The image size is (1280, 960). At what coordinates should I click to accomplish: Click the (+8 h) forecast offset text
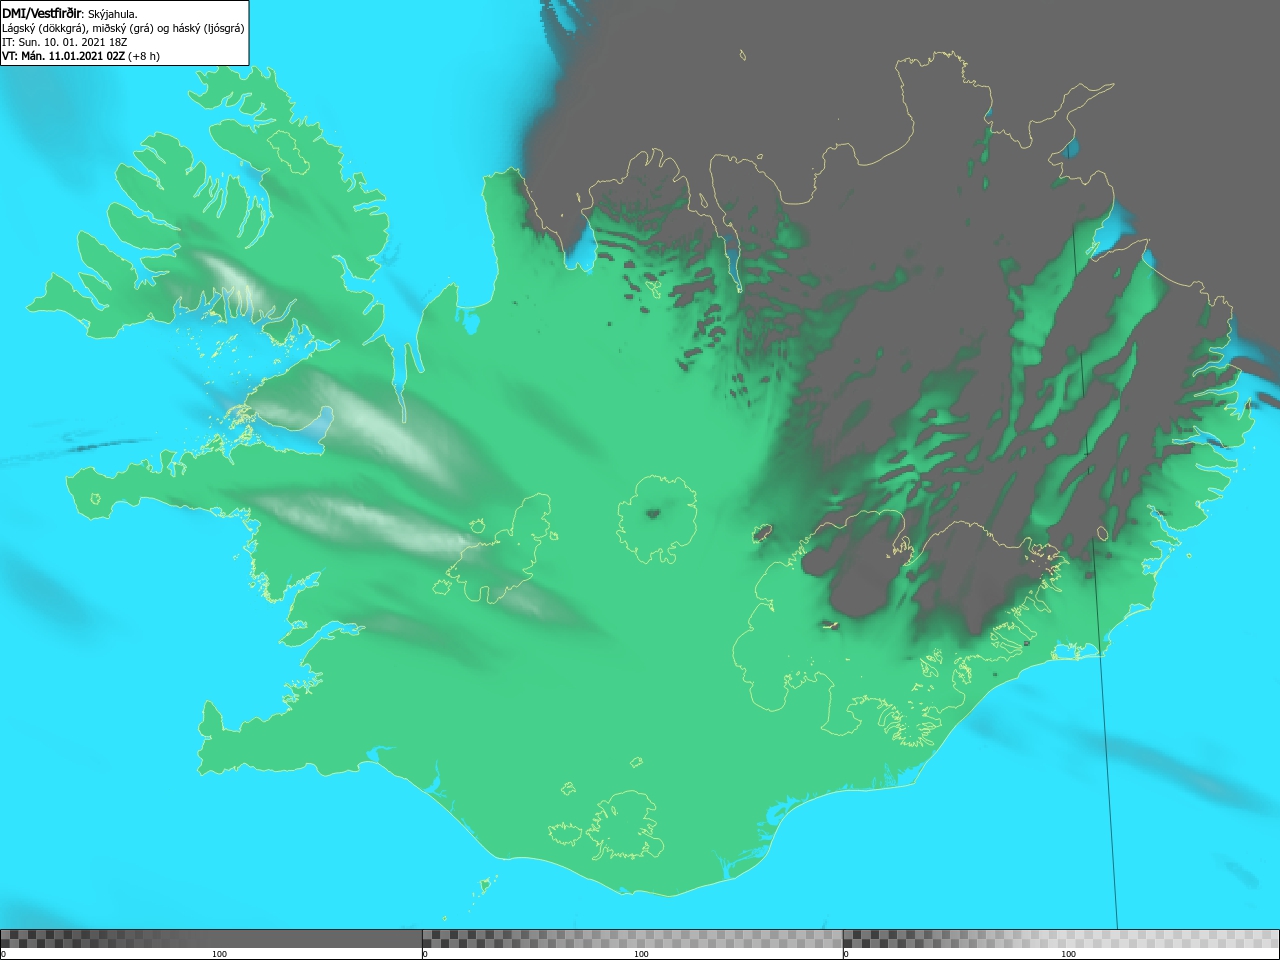point(144,56)
